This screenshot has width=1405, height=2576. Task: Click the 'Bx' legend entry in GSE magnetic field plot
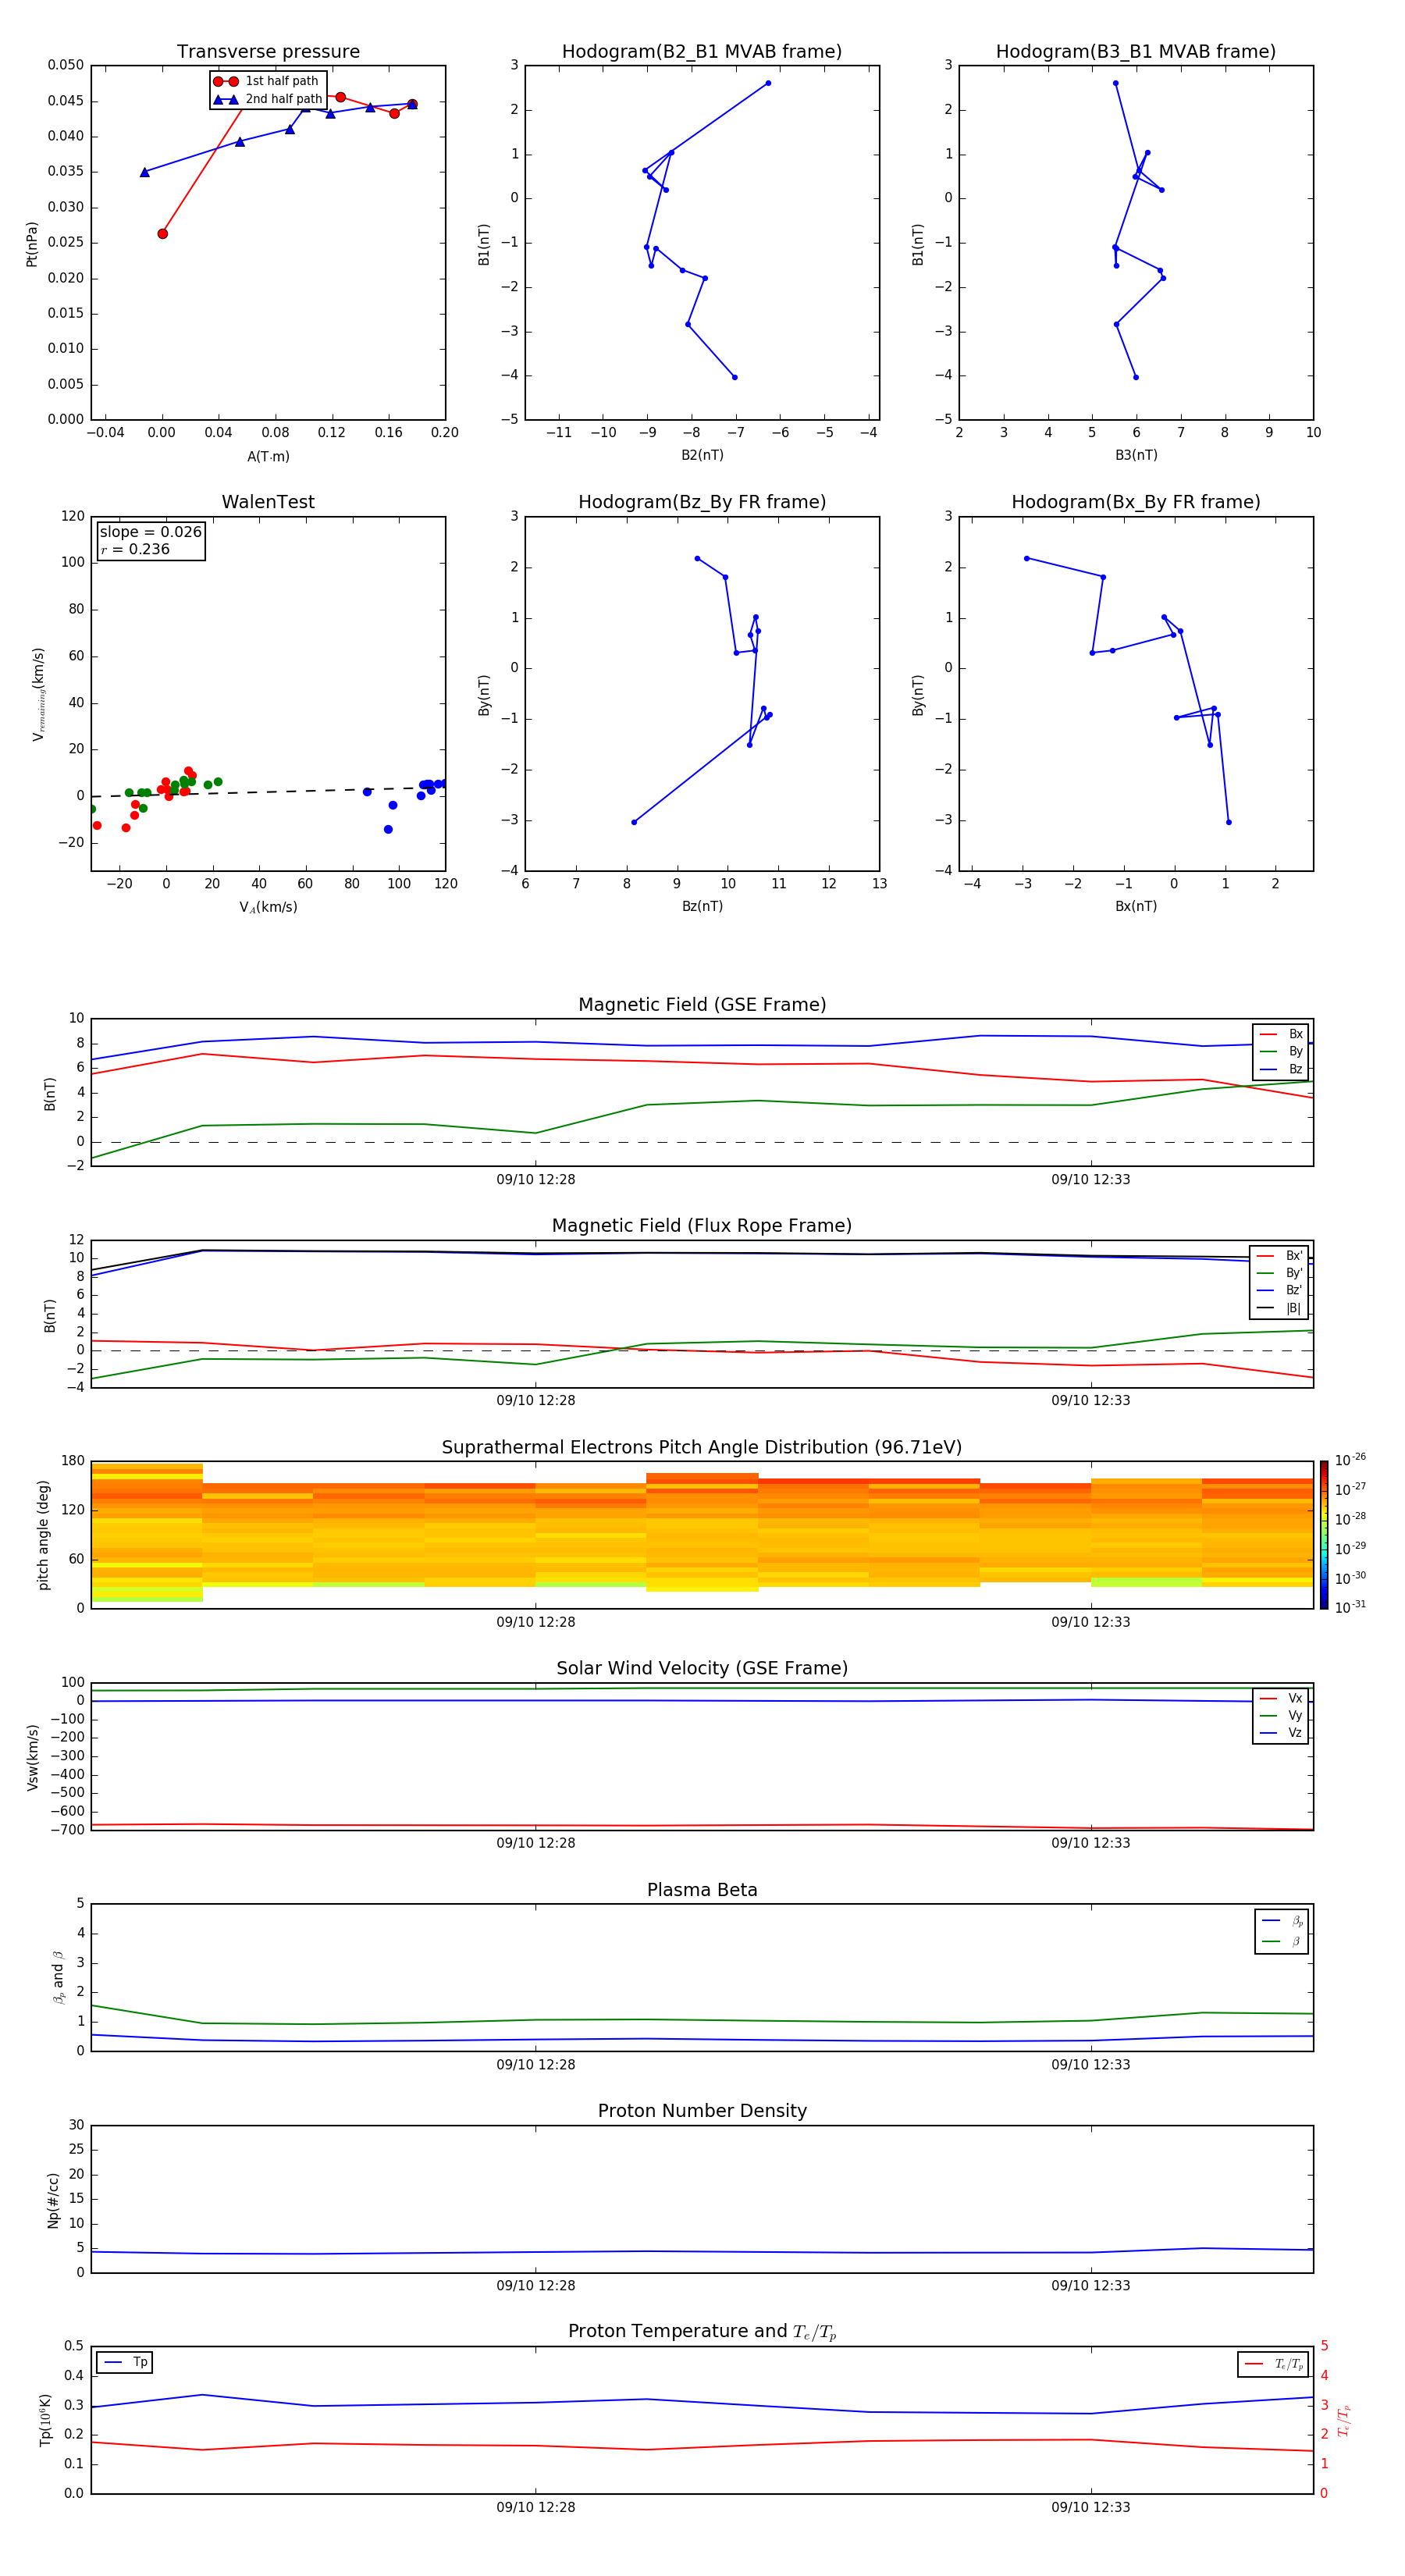click(x=1281, y=1034)
